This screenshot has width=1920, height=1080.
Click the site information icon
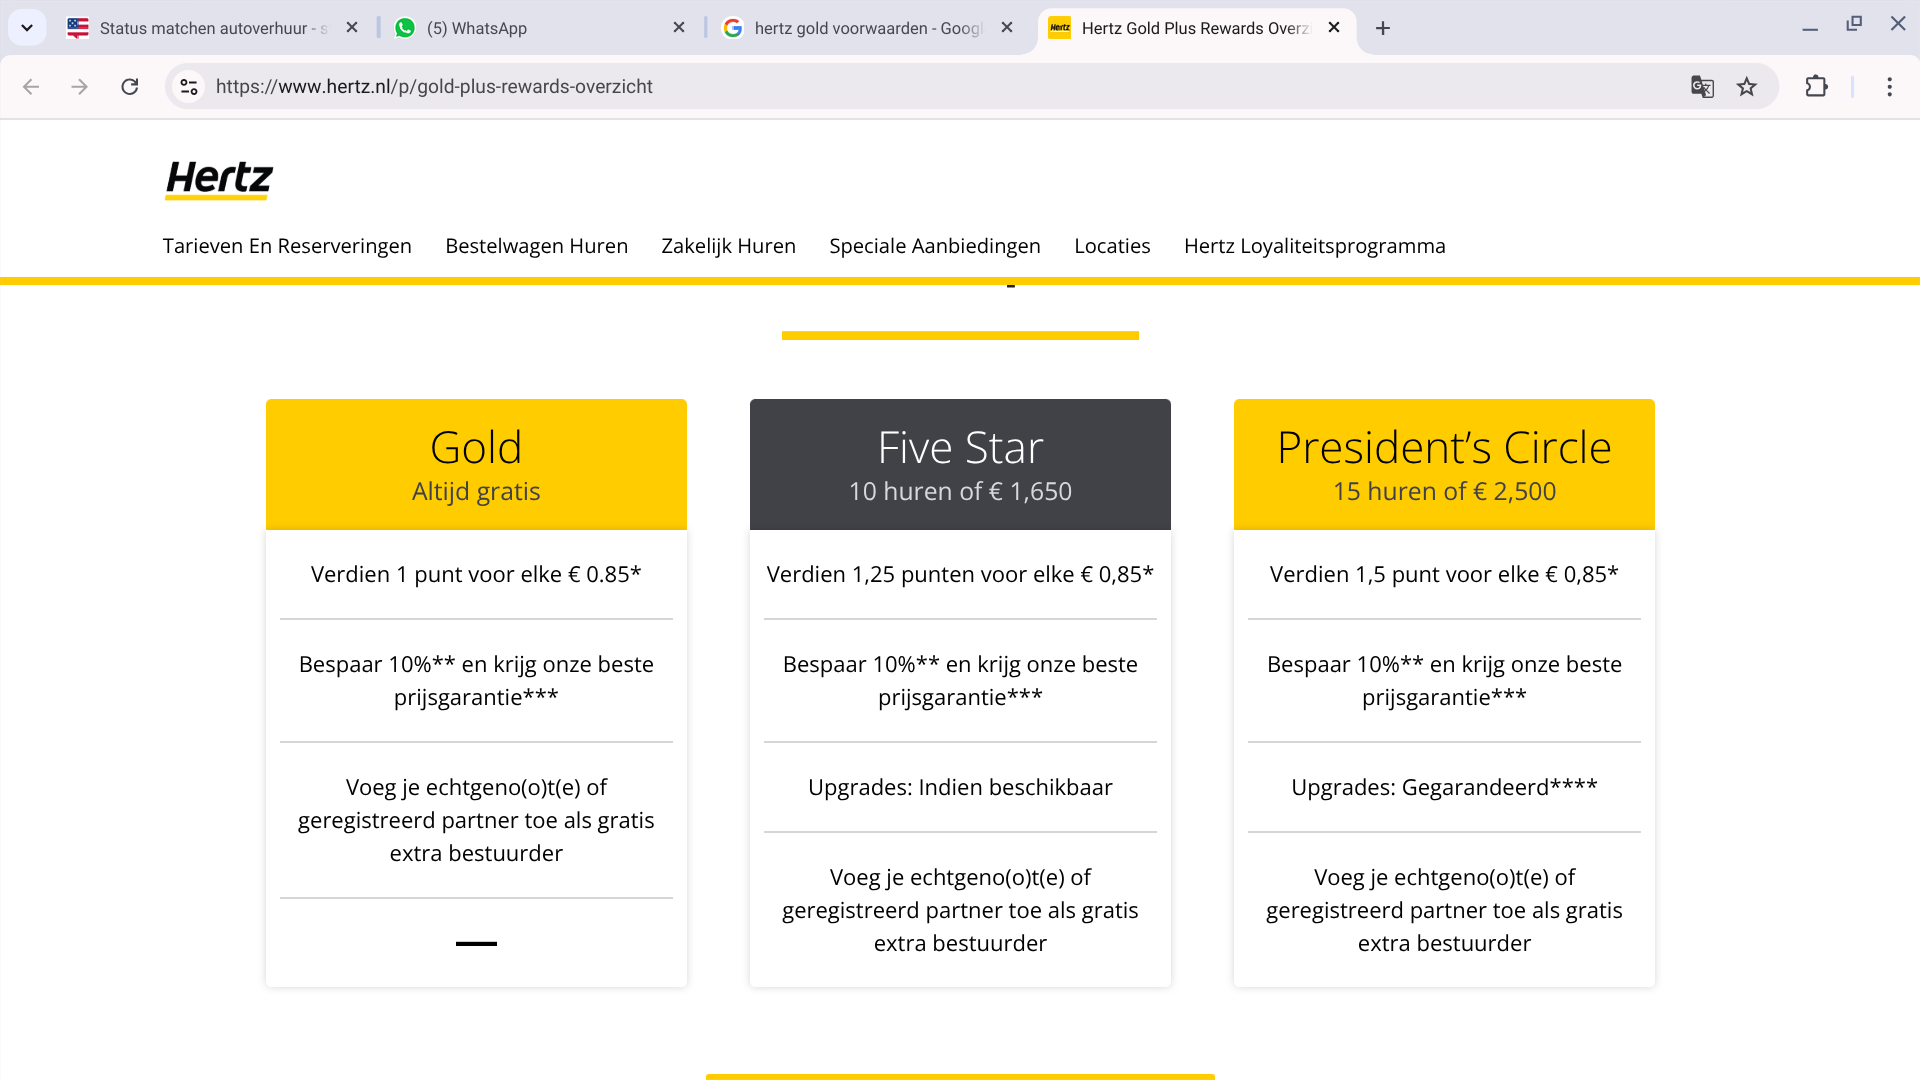(189, 87)
